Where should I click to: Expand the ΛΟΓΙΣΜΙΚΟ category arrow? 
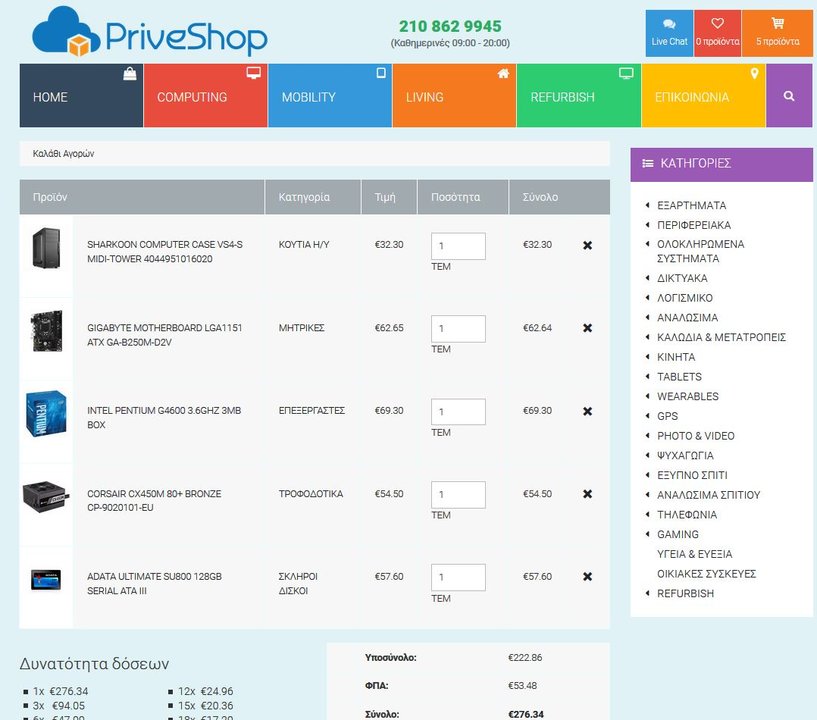coord(648,298)
